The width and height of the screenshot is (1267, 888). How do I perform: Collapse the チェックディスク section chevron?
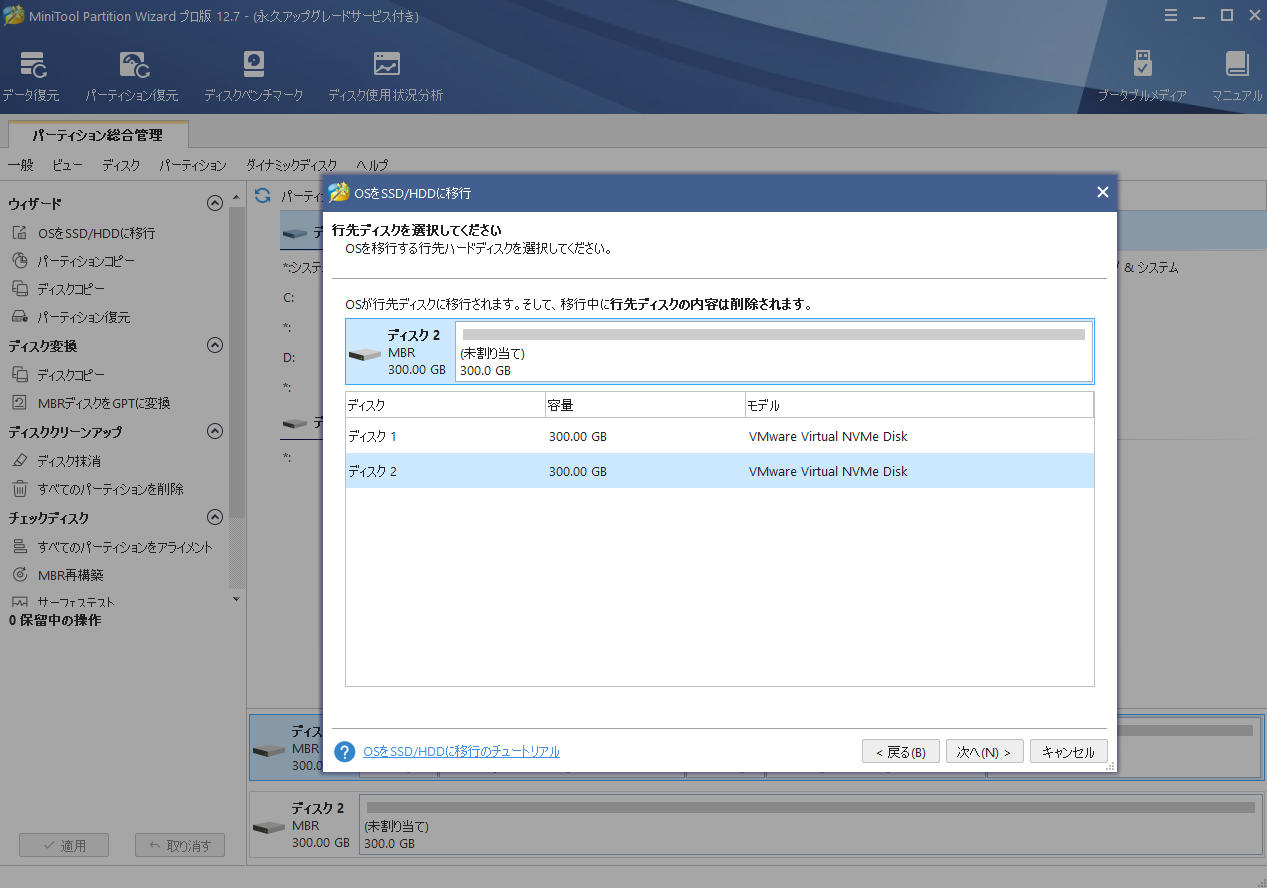214,517
